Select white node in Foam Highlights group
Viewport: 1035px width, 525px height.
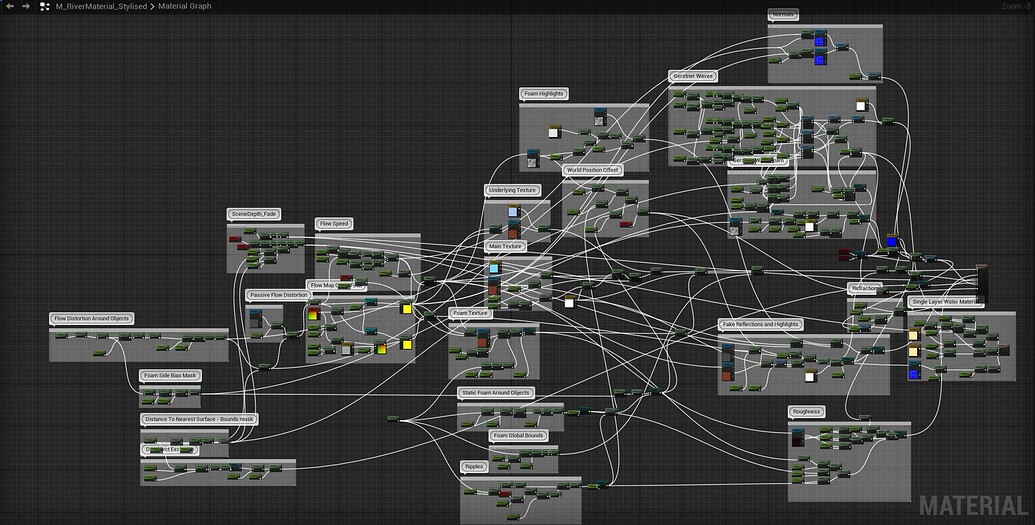553,131
